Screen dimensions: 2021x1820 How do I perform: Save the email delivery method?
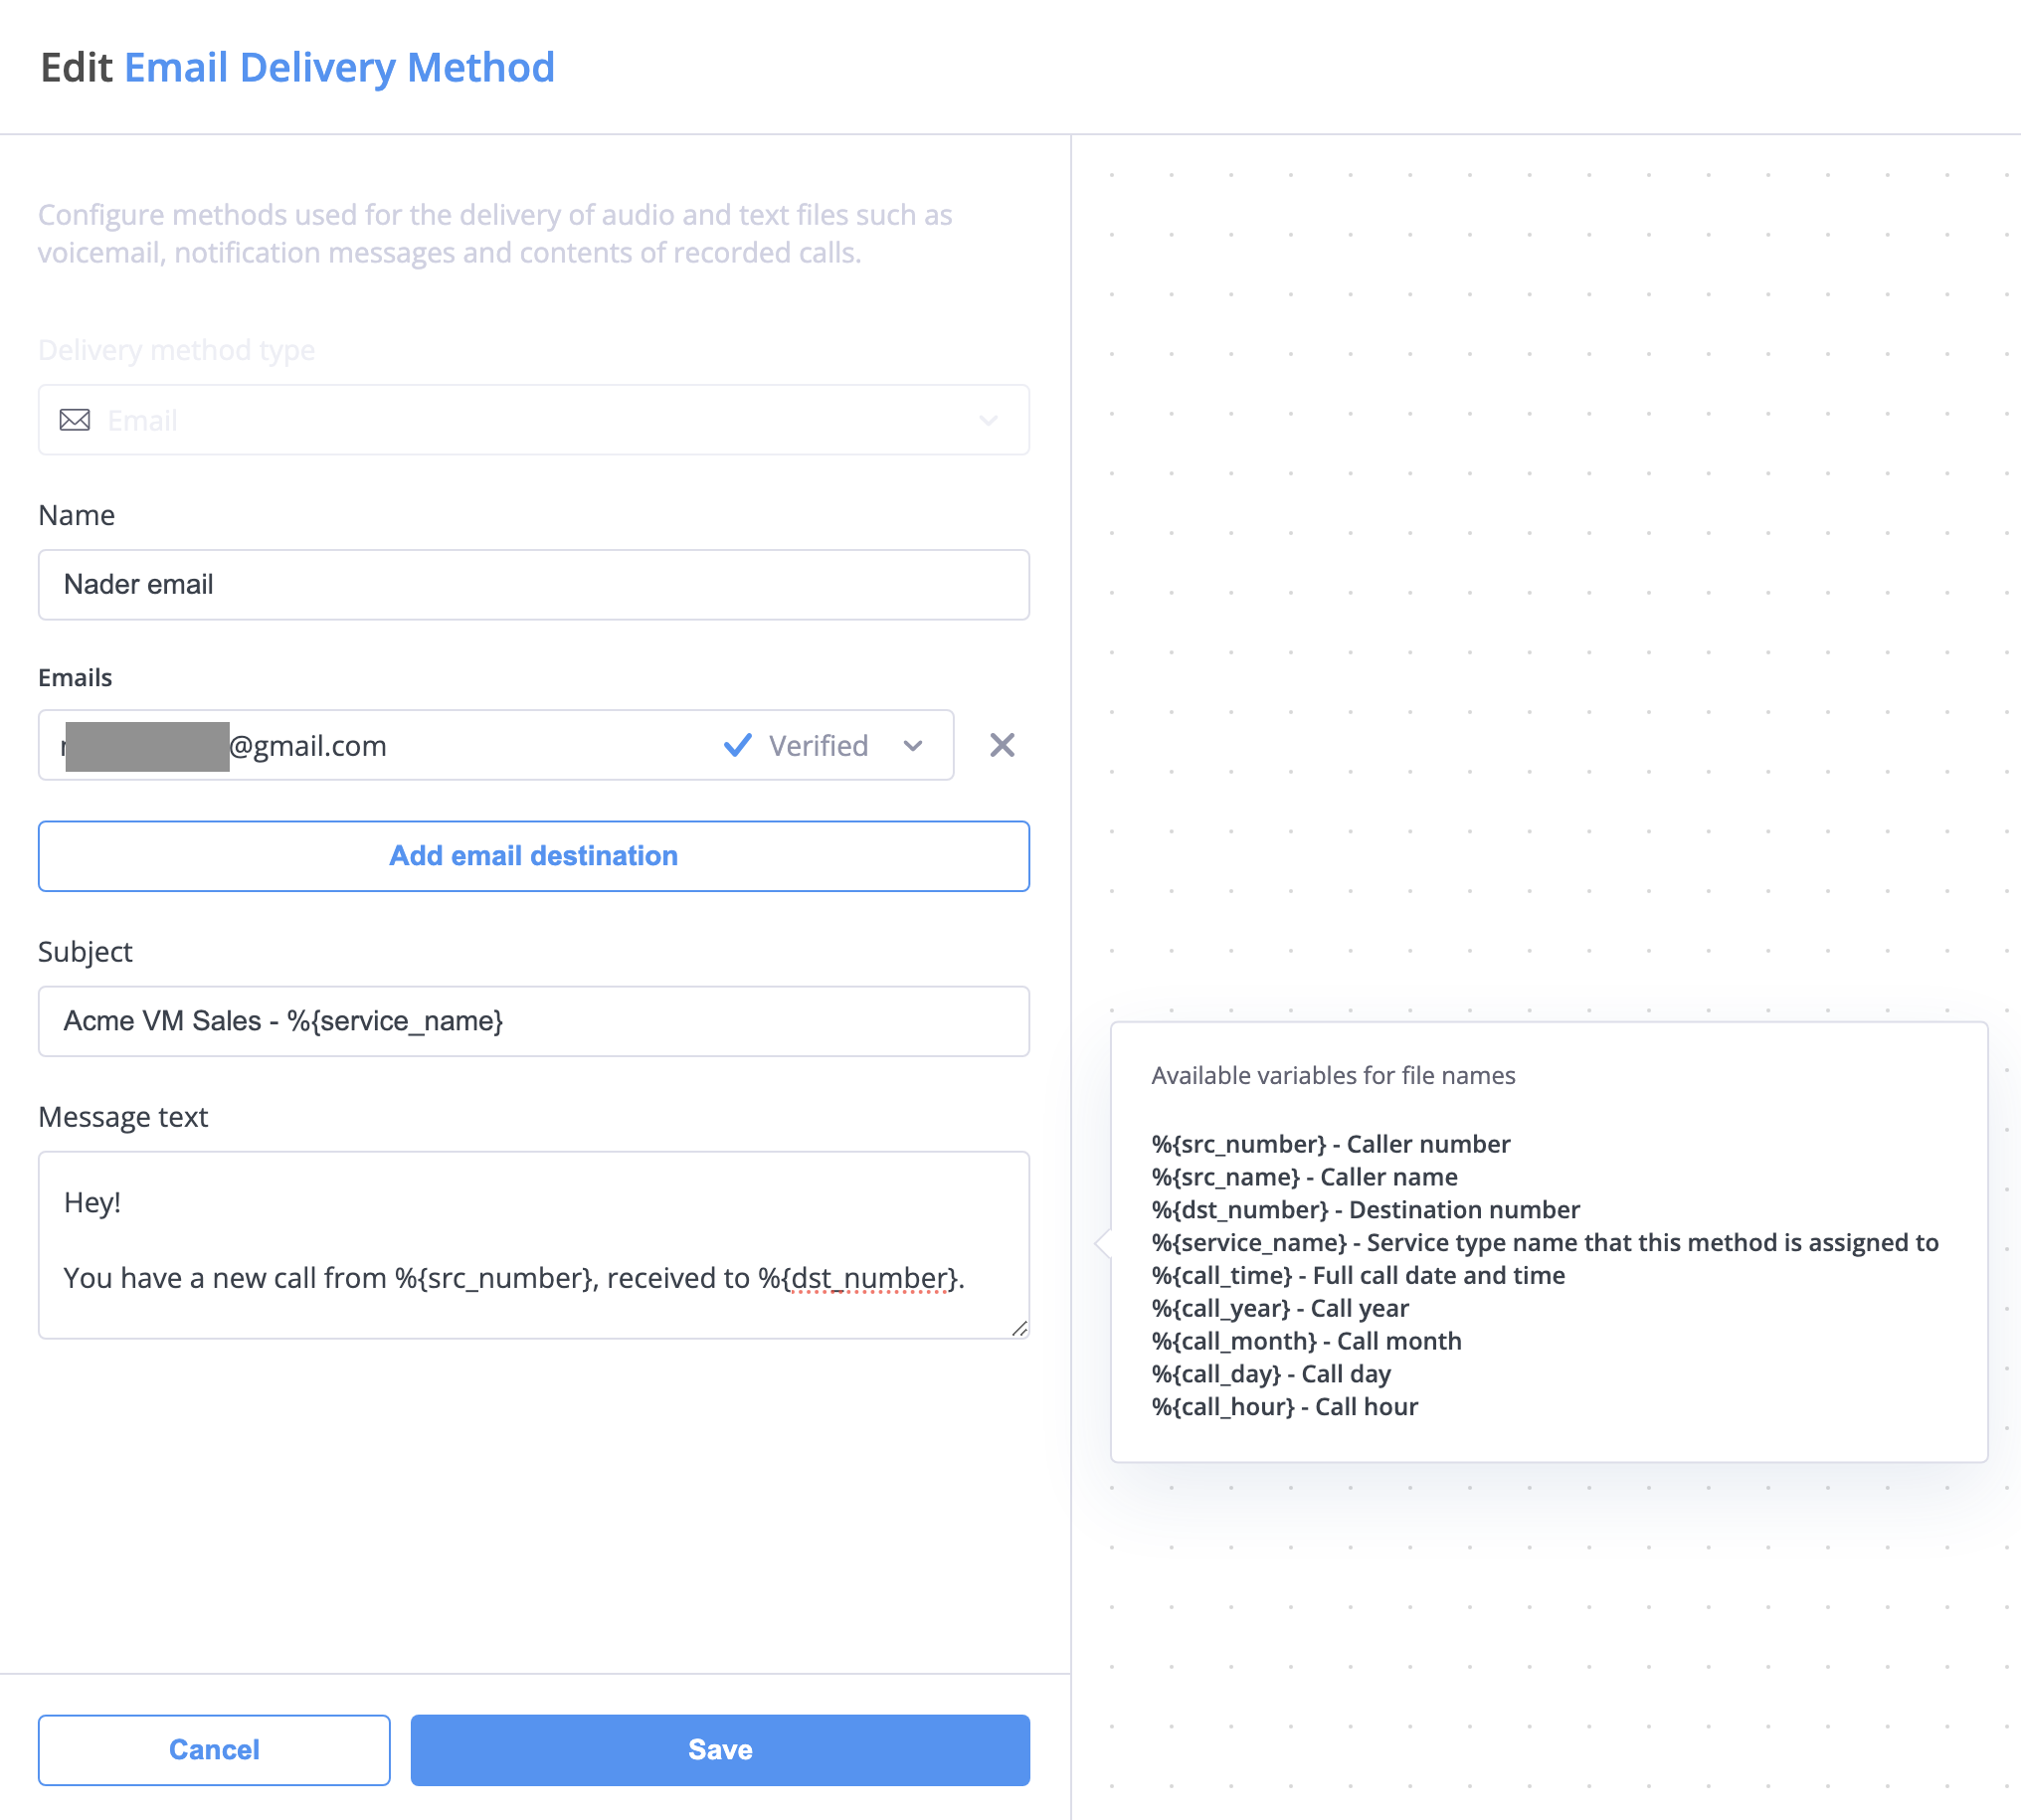click(719, 1750)
